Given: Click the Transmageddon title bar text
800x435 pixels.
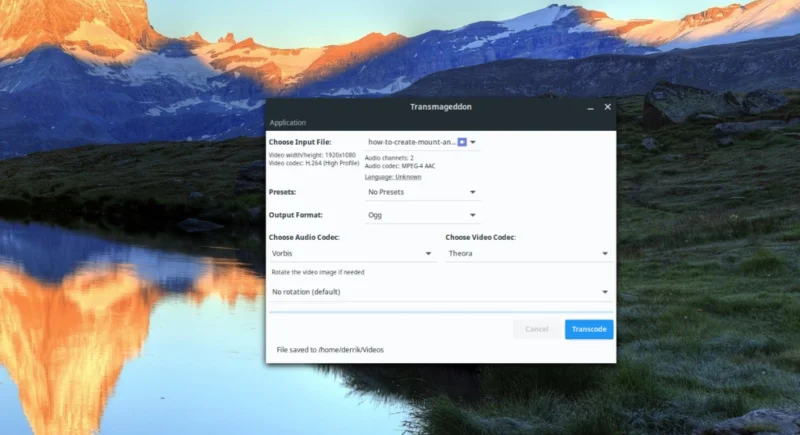Looking at the screenshot, I should click(441, 107).
